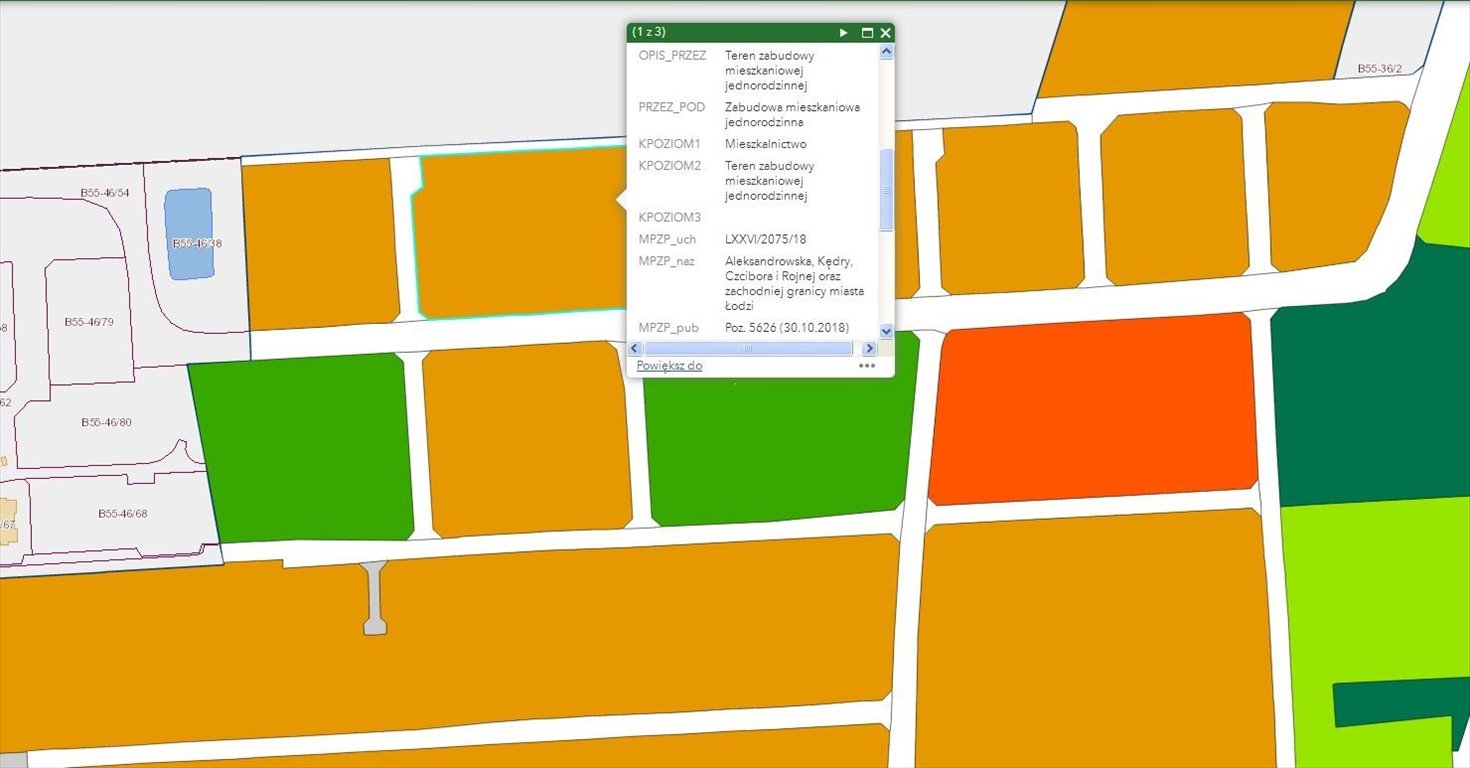Click 'Poz. 5626 (30.10.2018)' publication value
Image resolution: width=1470 pixels, height=768 pixels.
(786, 328)
